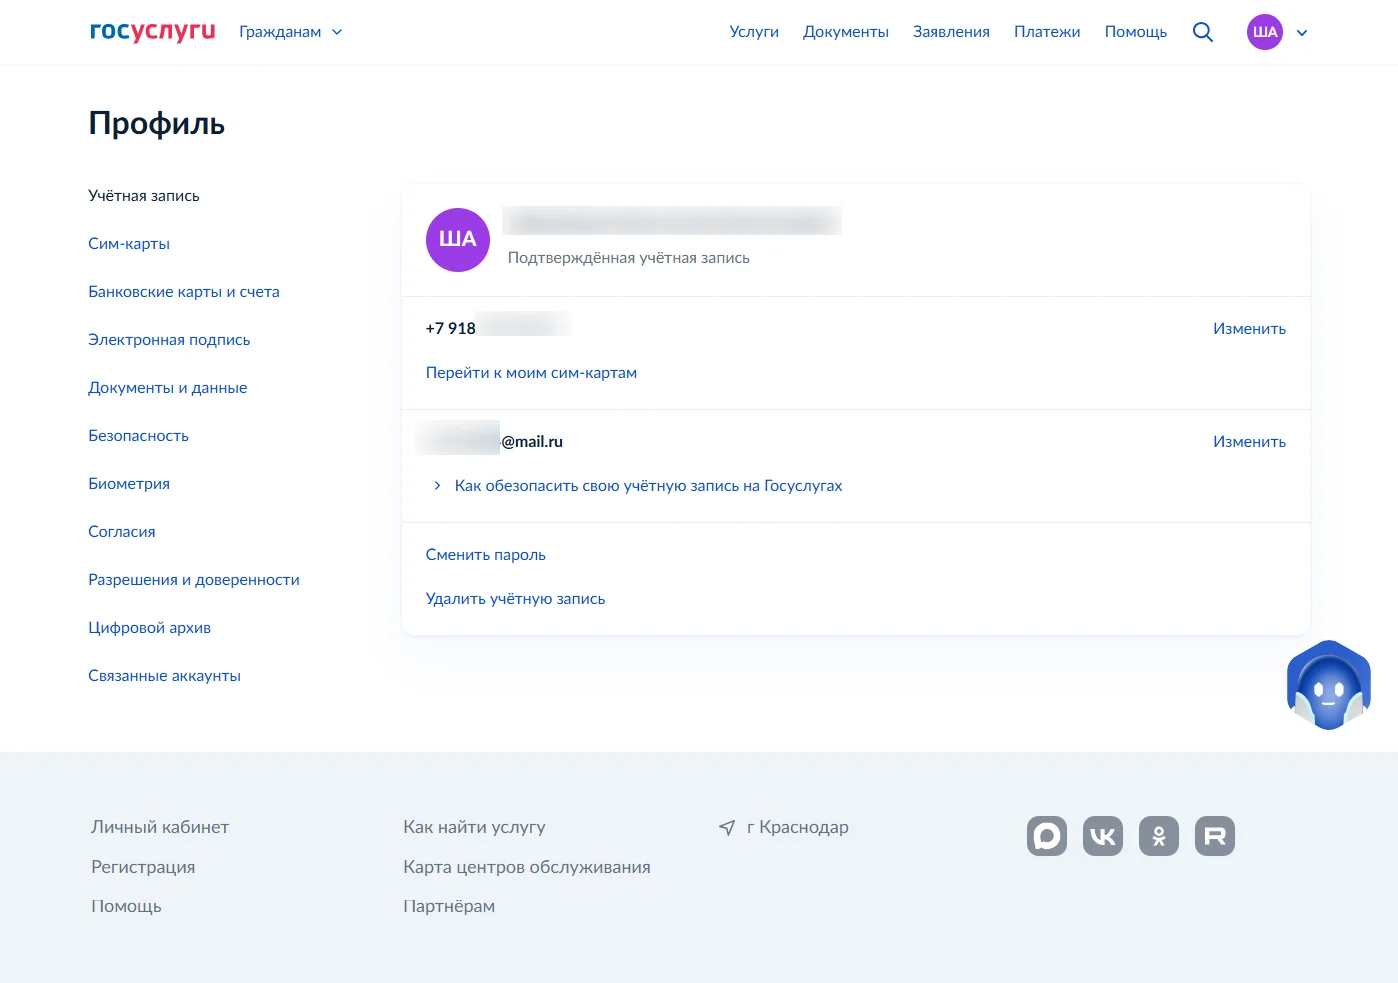Open Регистрация footer link
The image size is (1398, 983).
143,867
